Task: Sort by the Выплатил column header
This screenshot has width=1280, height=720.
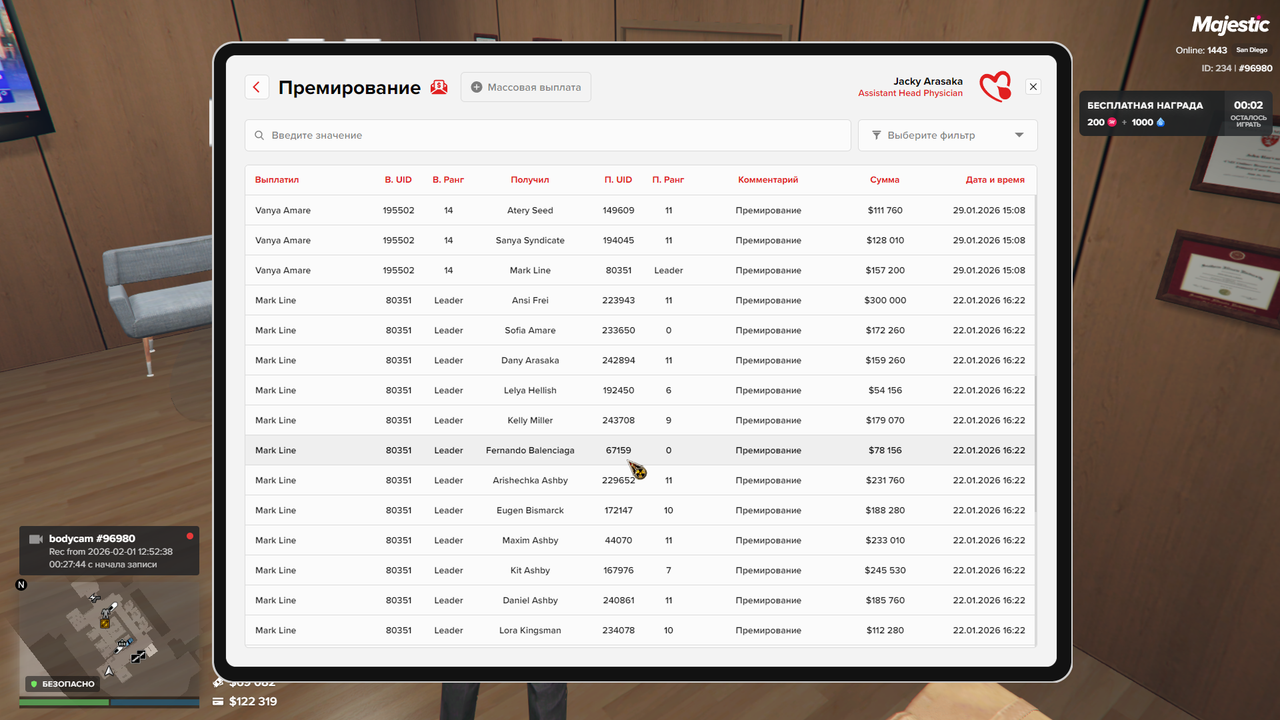Action: [277, 180]
